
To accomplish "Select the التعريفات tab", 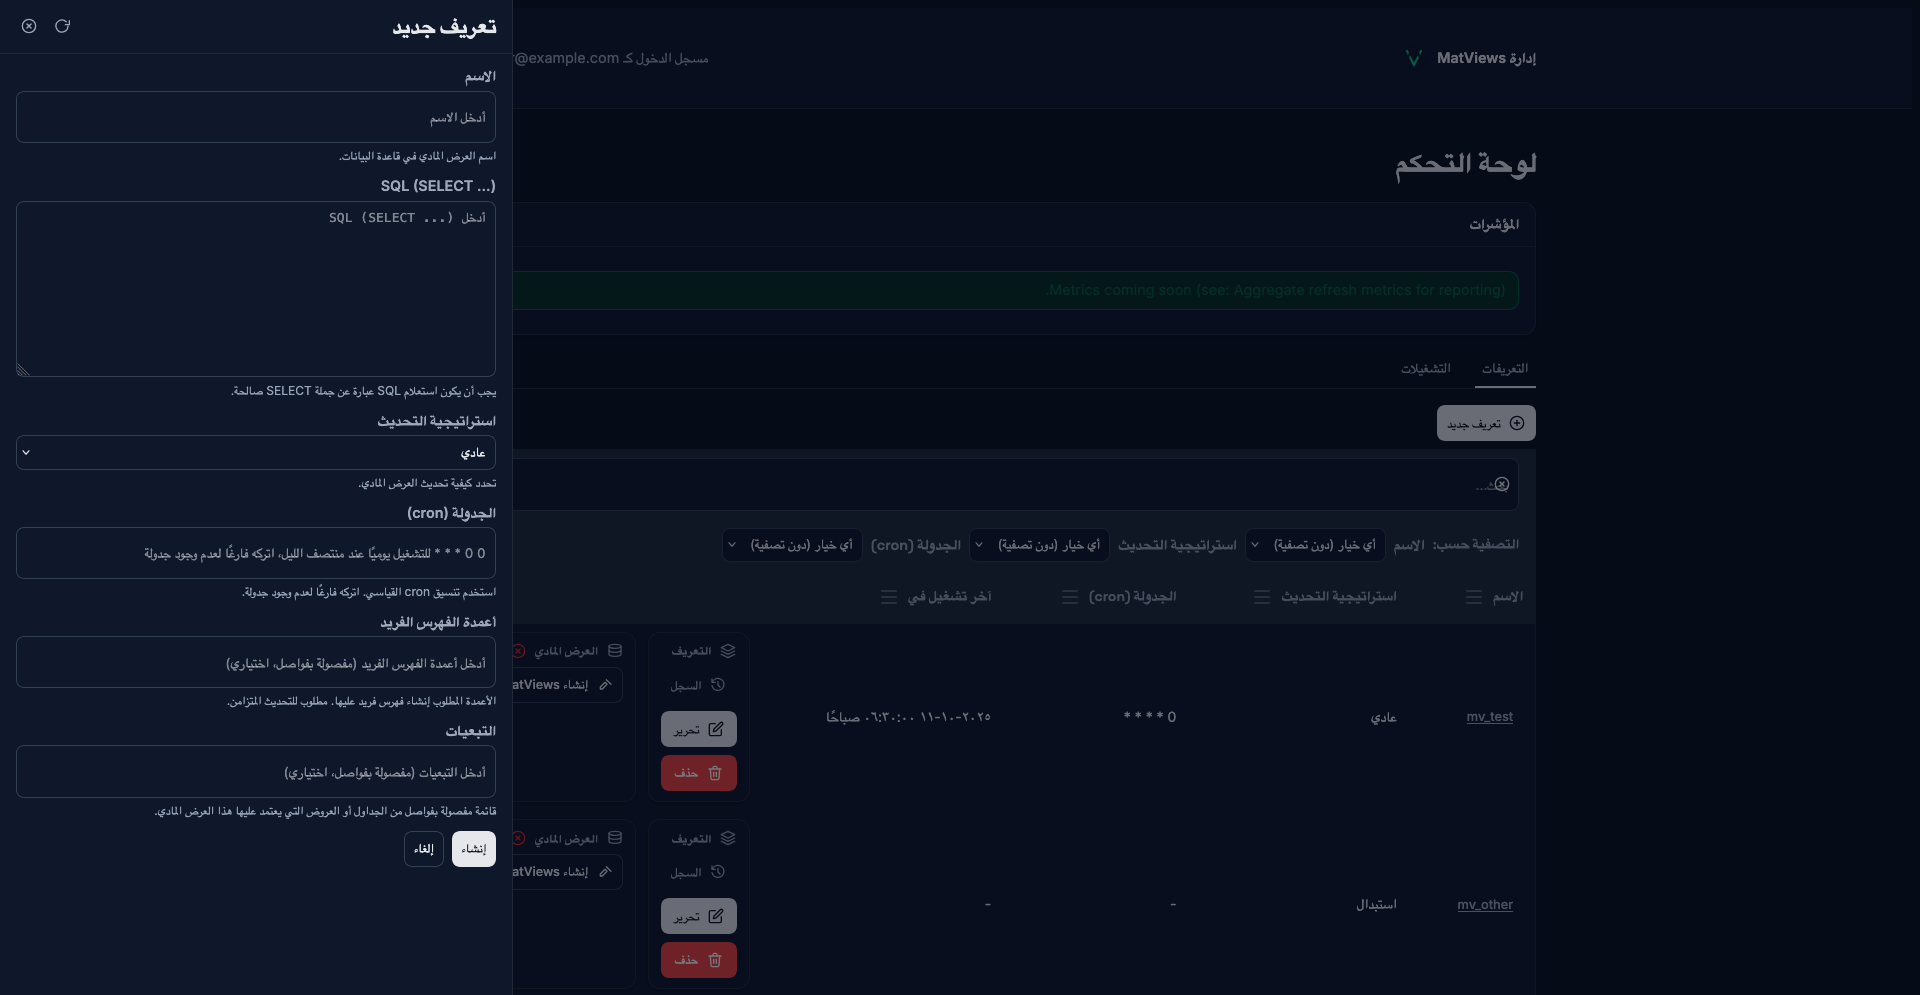I will pos(1504,369).
